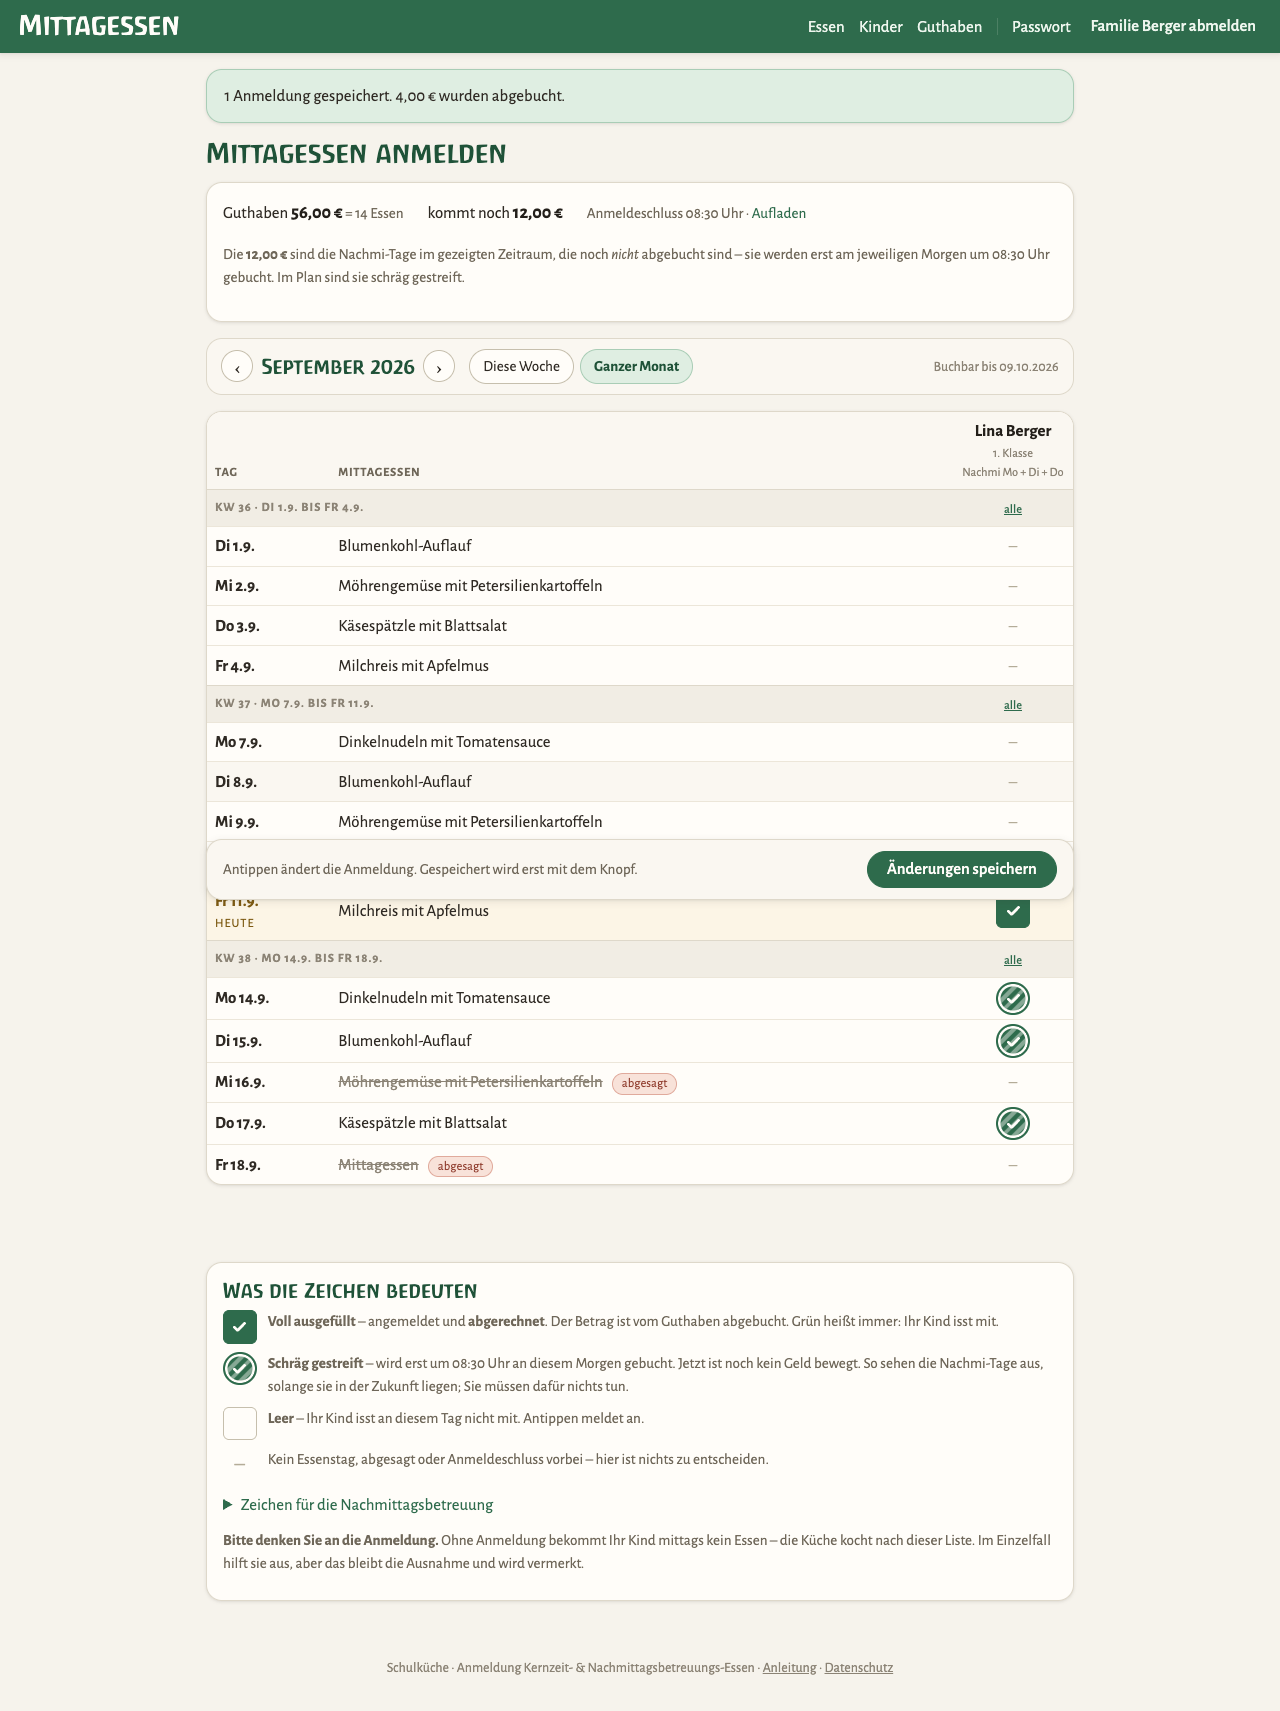This screenshot has height=1711, width=1280.
Task: Toggle Lina's meal on Do 17.9.
Action: coord(1013,1123)
